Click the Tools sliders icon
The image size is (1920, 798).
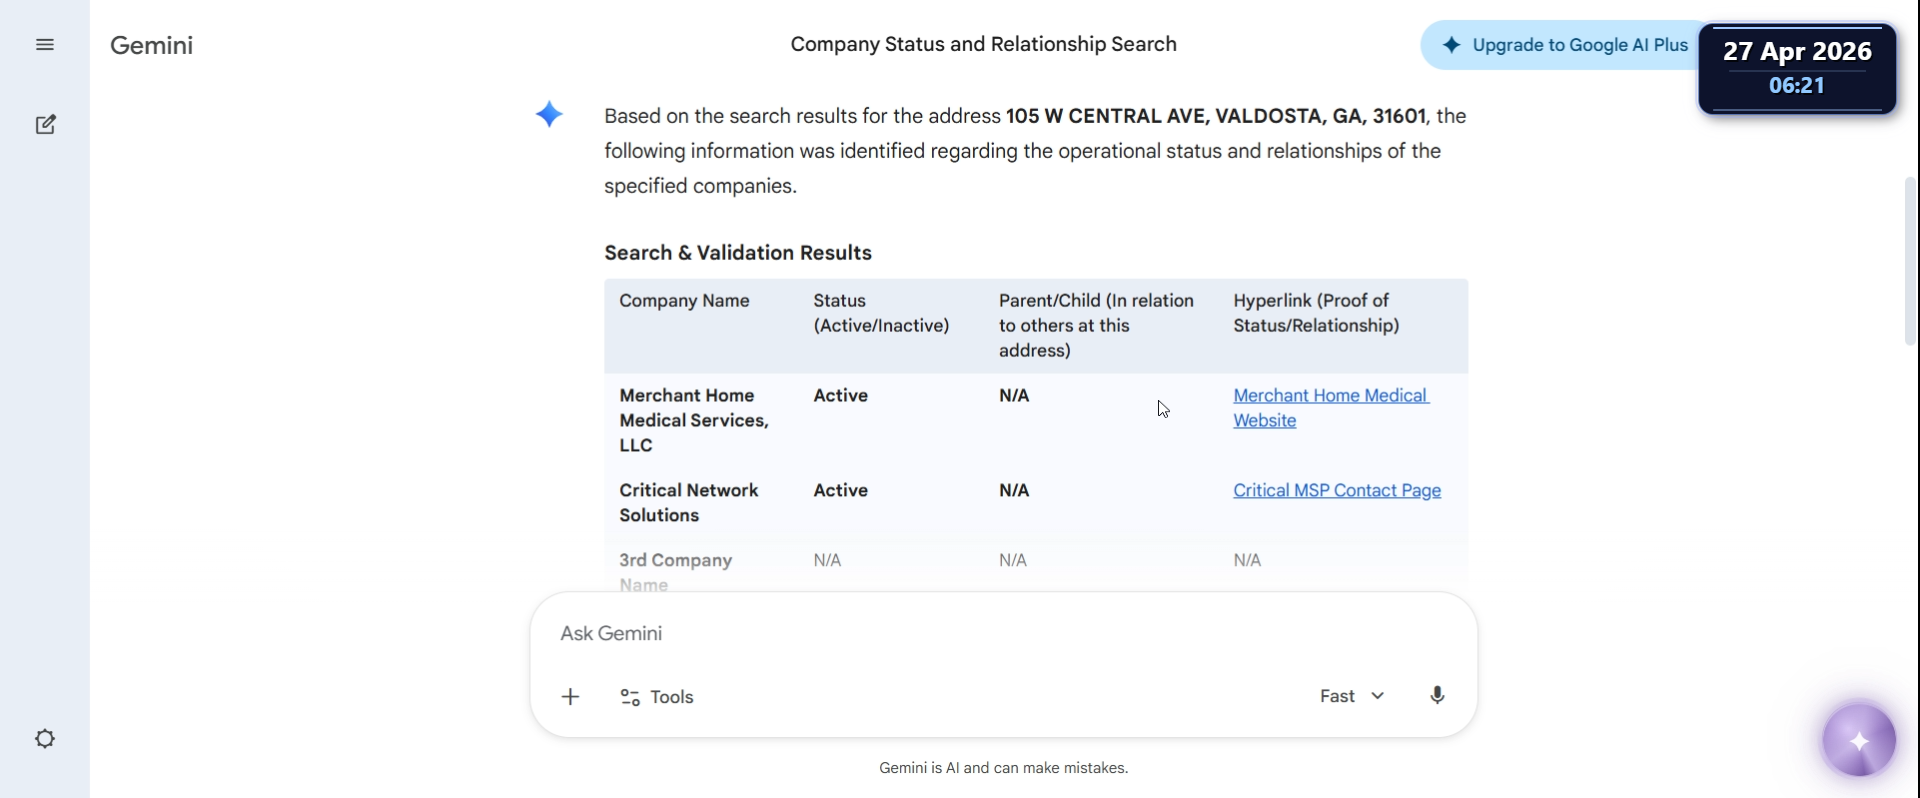pos(630,697)
